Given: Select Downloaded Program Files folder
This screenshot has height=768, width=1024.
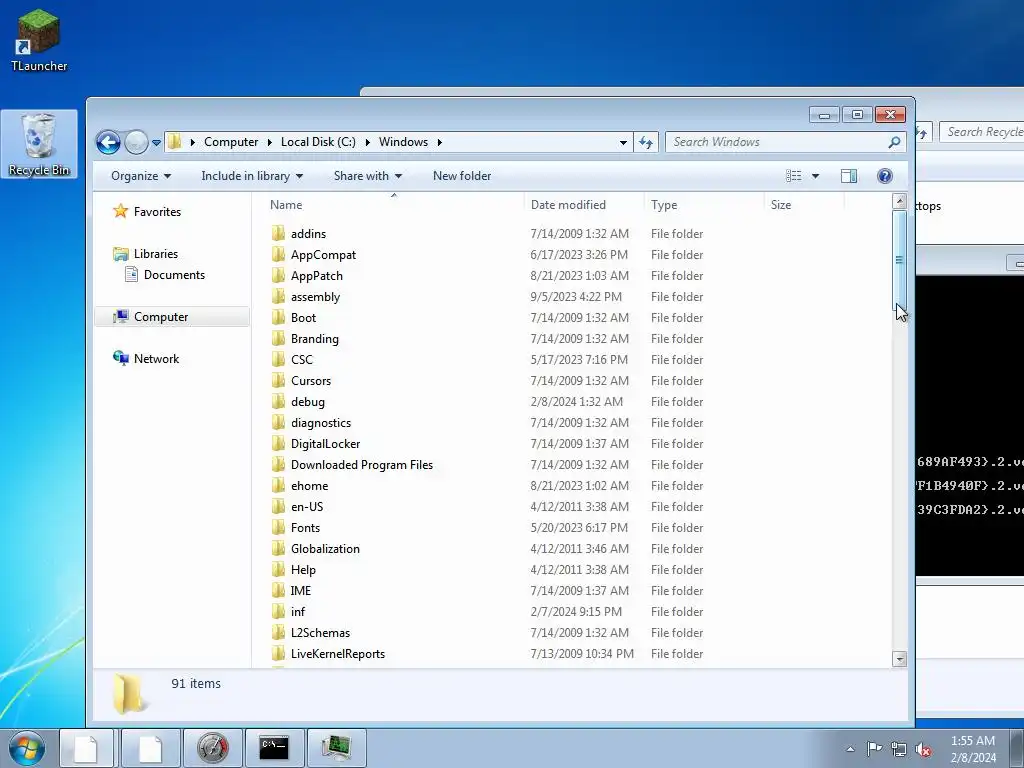Looking at the screenshot, I should tap(362, 464).
